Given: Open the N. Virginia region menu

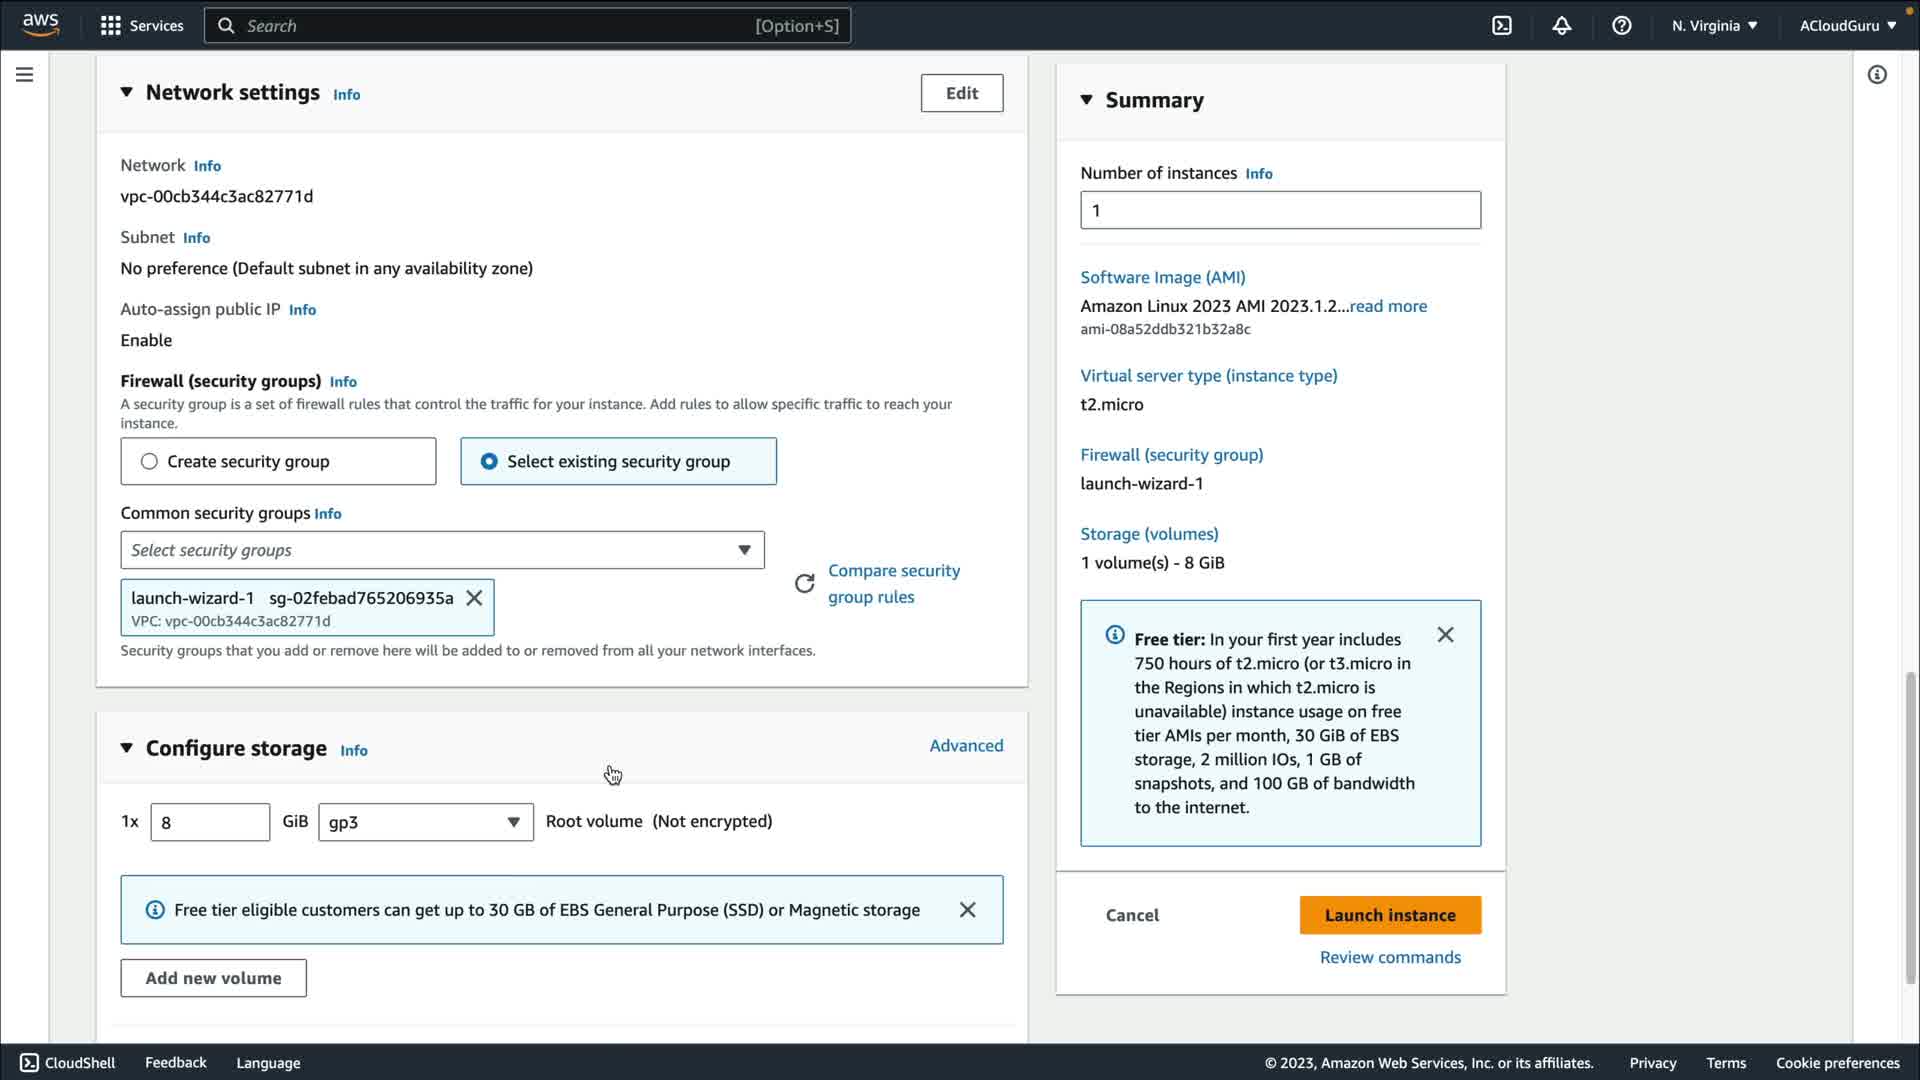Looking at the screenshot, I should [1714, 26].
